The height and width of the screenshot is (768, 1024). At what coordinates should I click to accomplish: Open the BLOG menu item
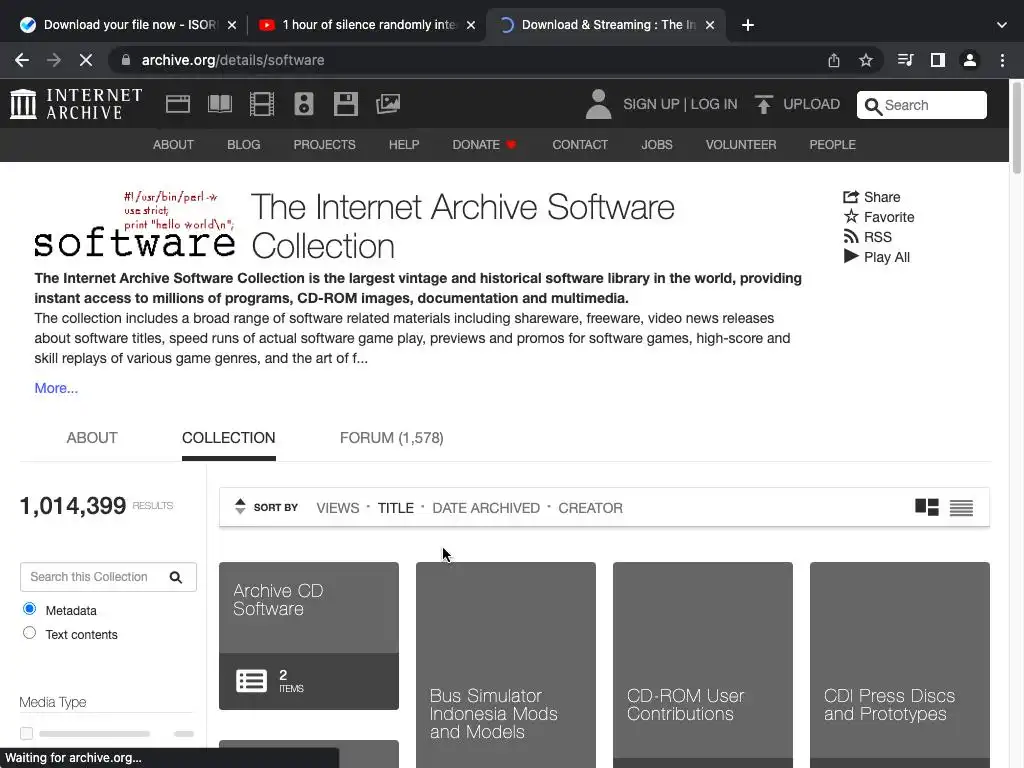244,145
